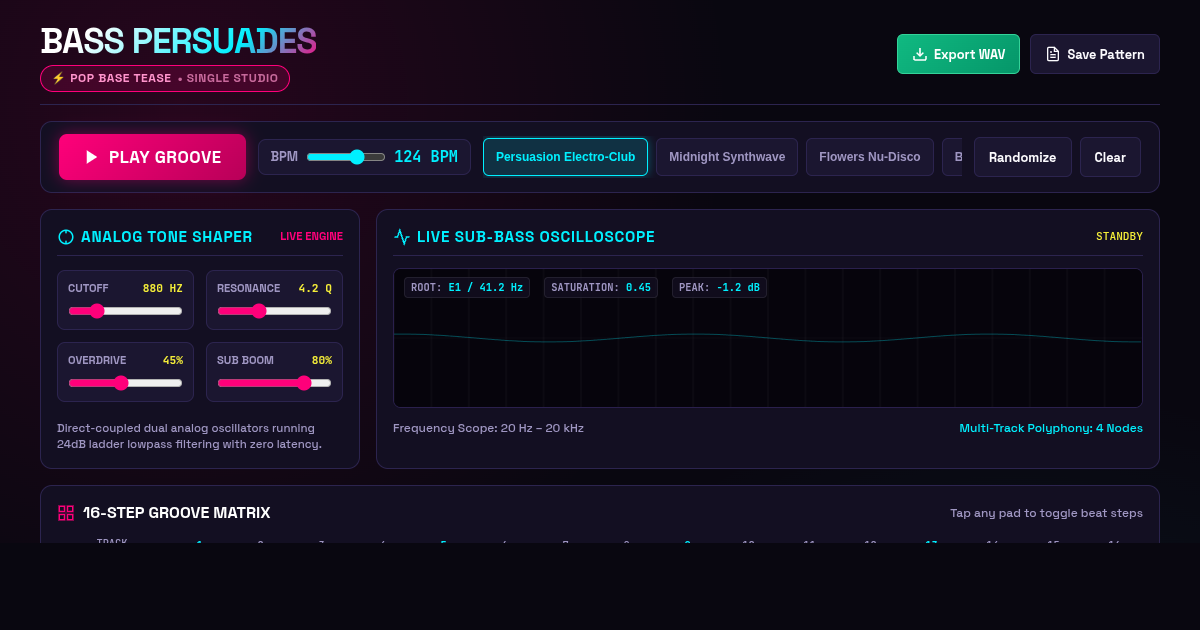Adjust the BPM tempo slider

pos(346,157)
